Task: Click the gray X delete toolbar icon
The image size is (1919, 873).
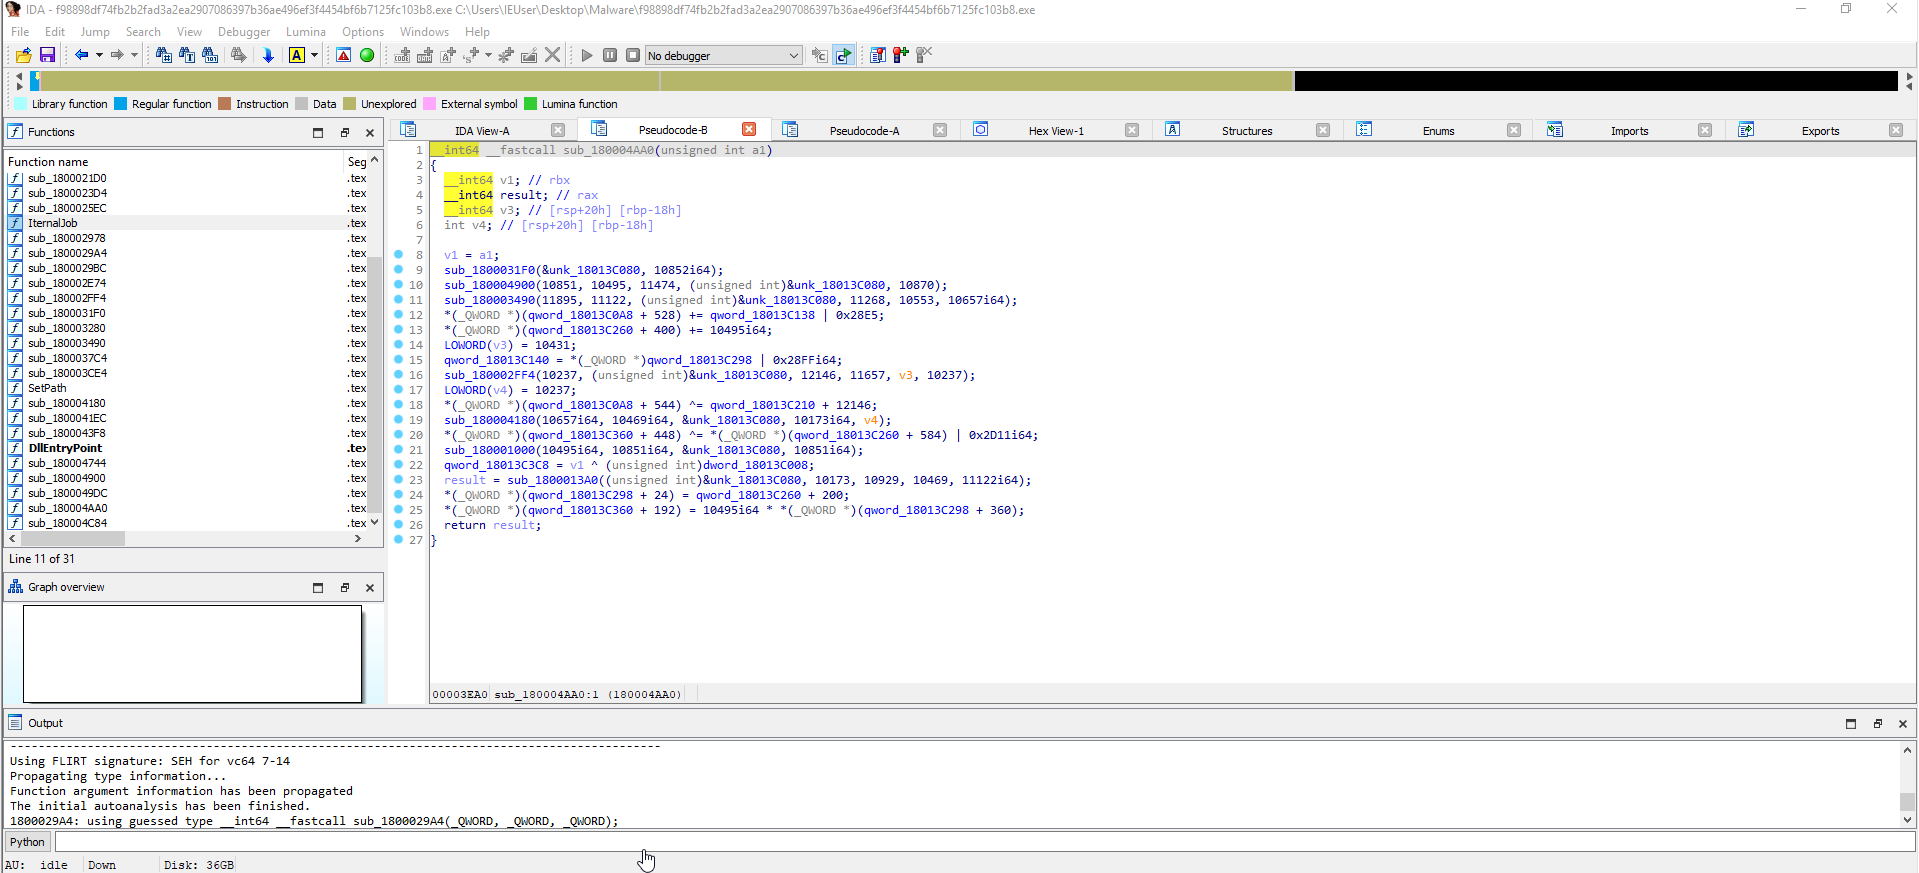Action: click(x=552, y=55)
